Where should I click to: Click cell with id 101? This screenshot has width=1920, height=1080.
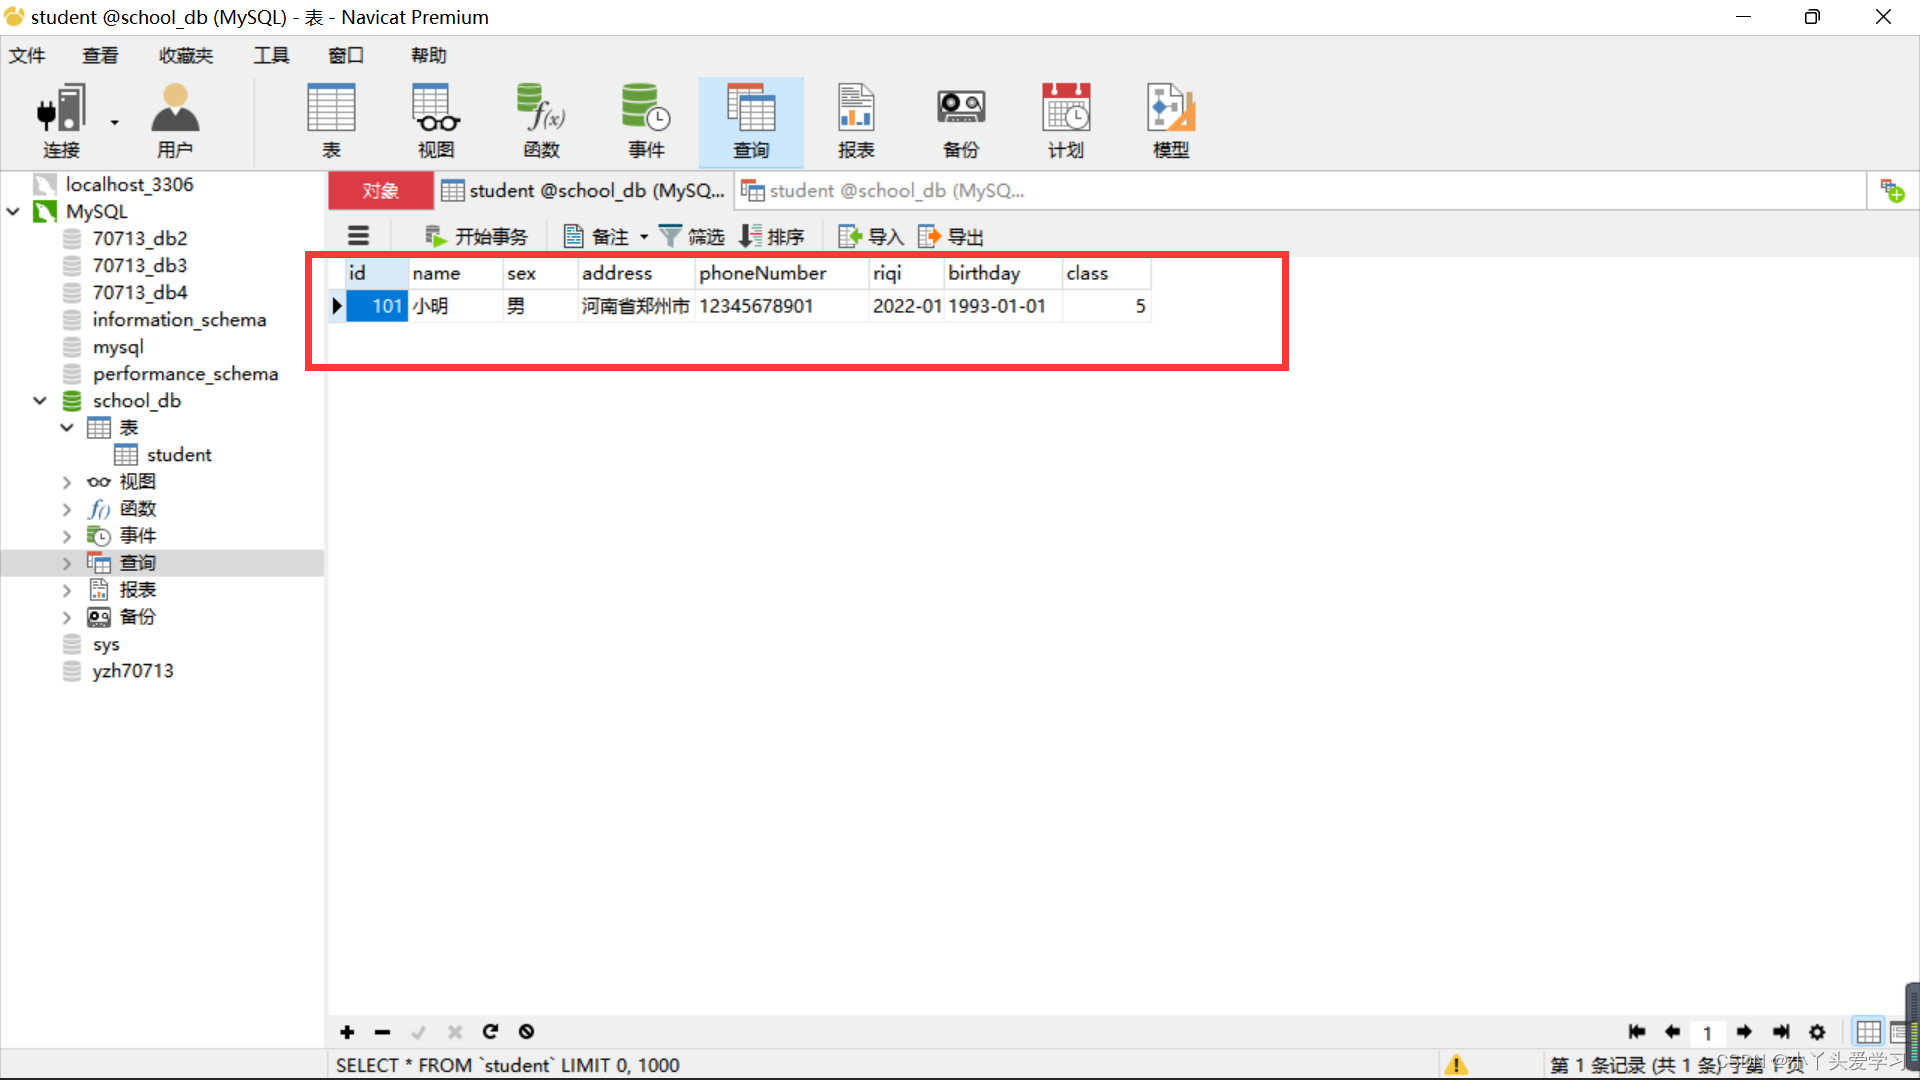coord(377,306)
